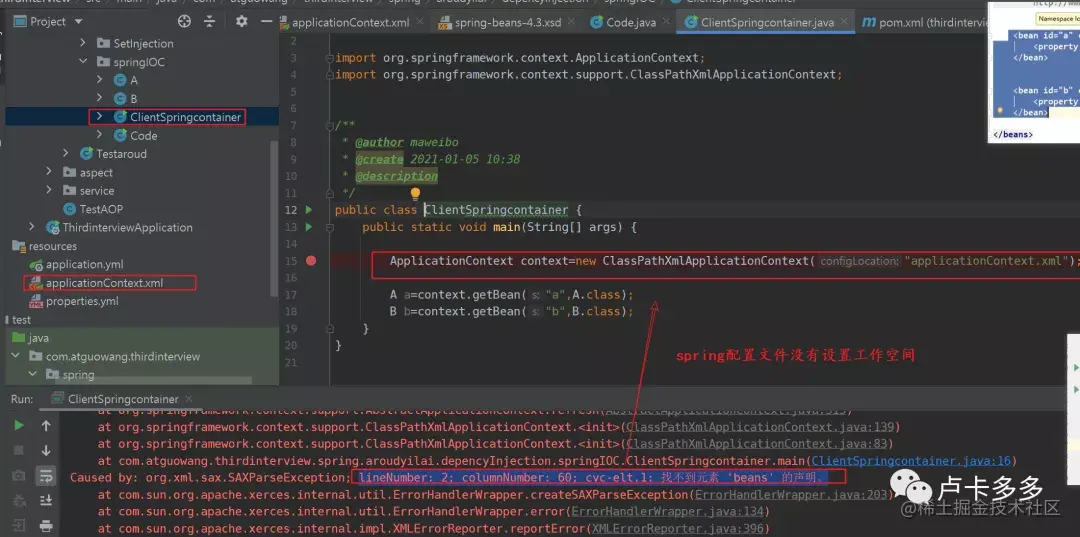Expand ThirdinterviewApplication node arrow
Image resolution: width=1080 pixels, height=537 pixels.
[x=32, y=227]
